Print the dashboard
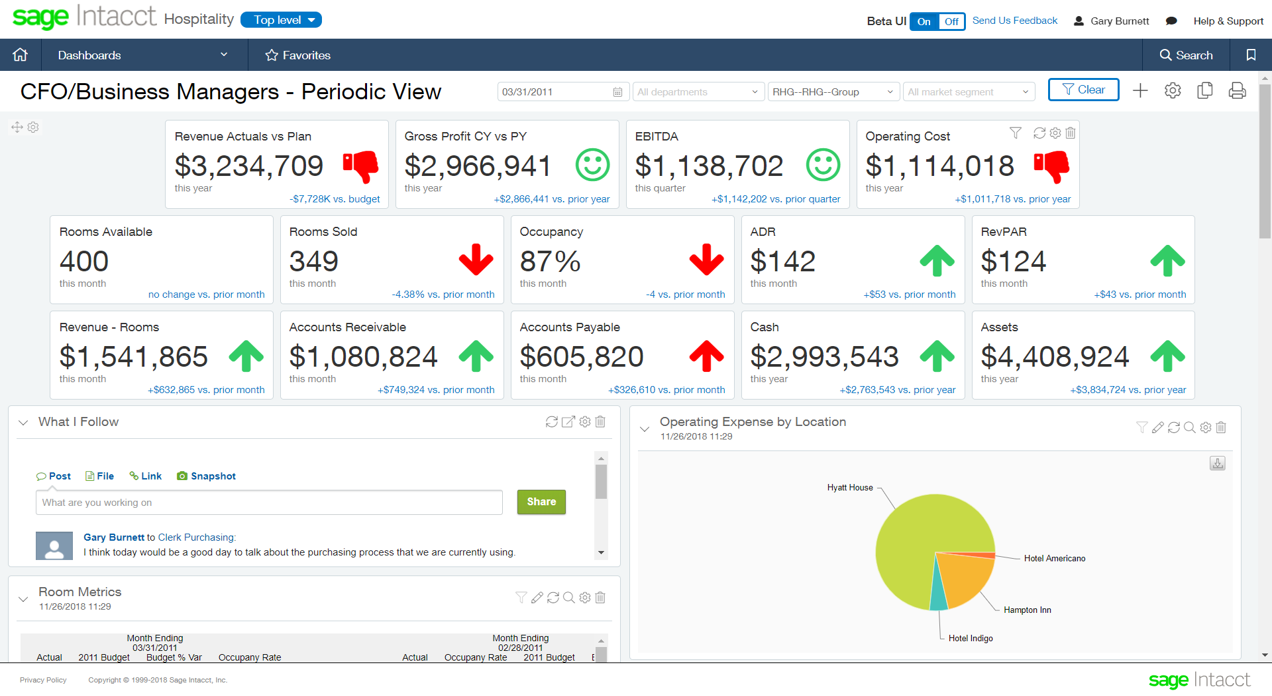 pos(1237,91)
